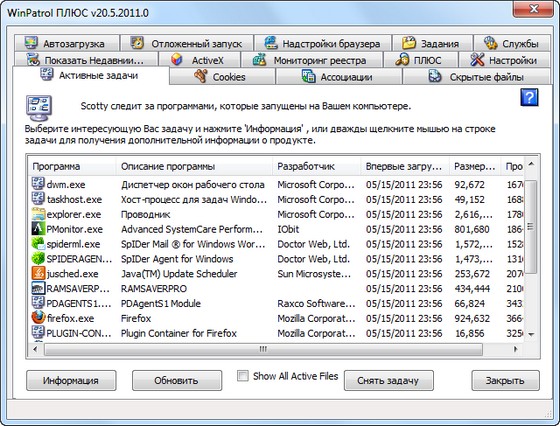Select the Проводник description cell
Image resolution: width=560 pixels, height=426 pixels.
point(146,214)
